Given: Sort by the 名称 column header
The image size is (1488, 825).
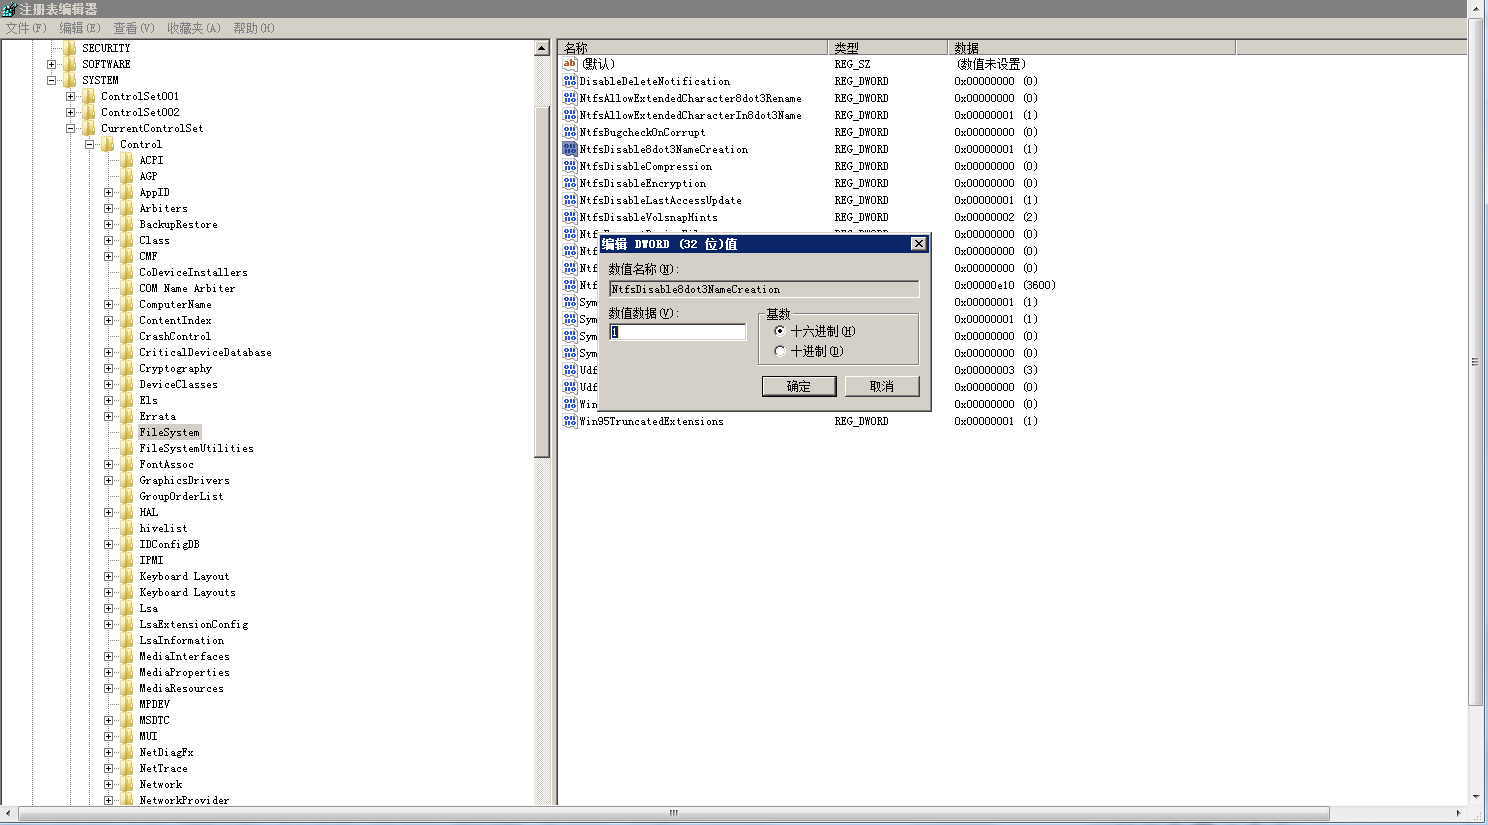Looking at the screenshot, I should point(693,47).
